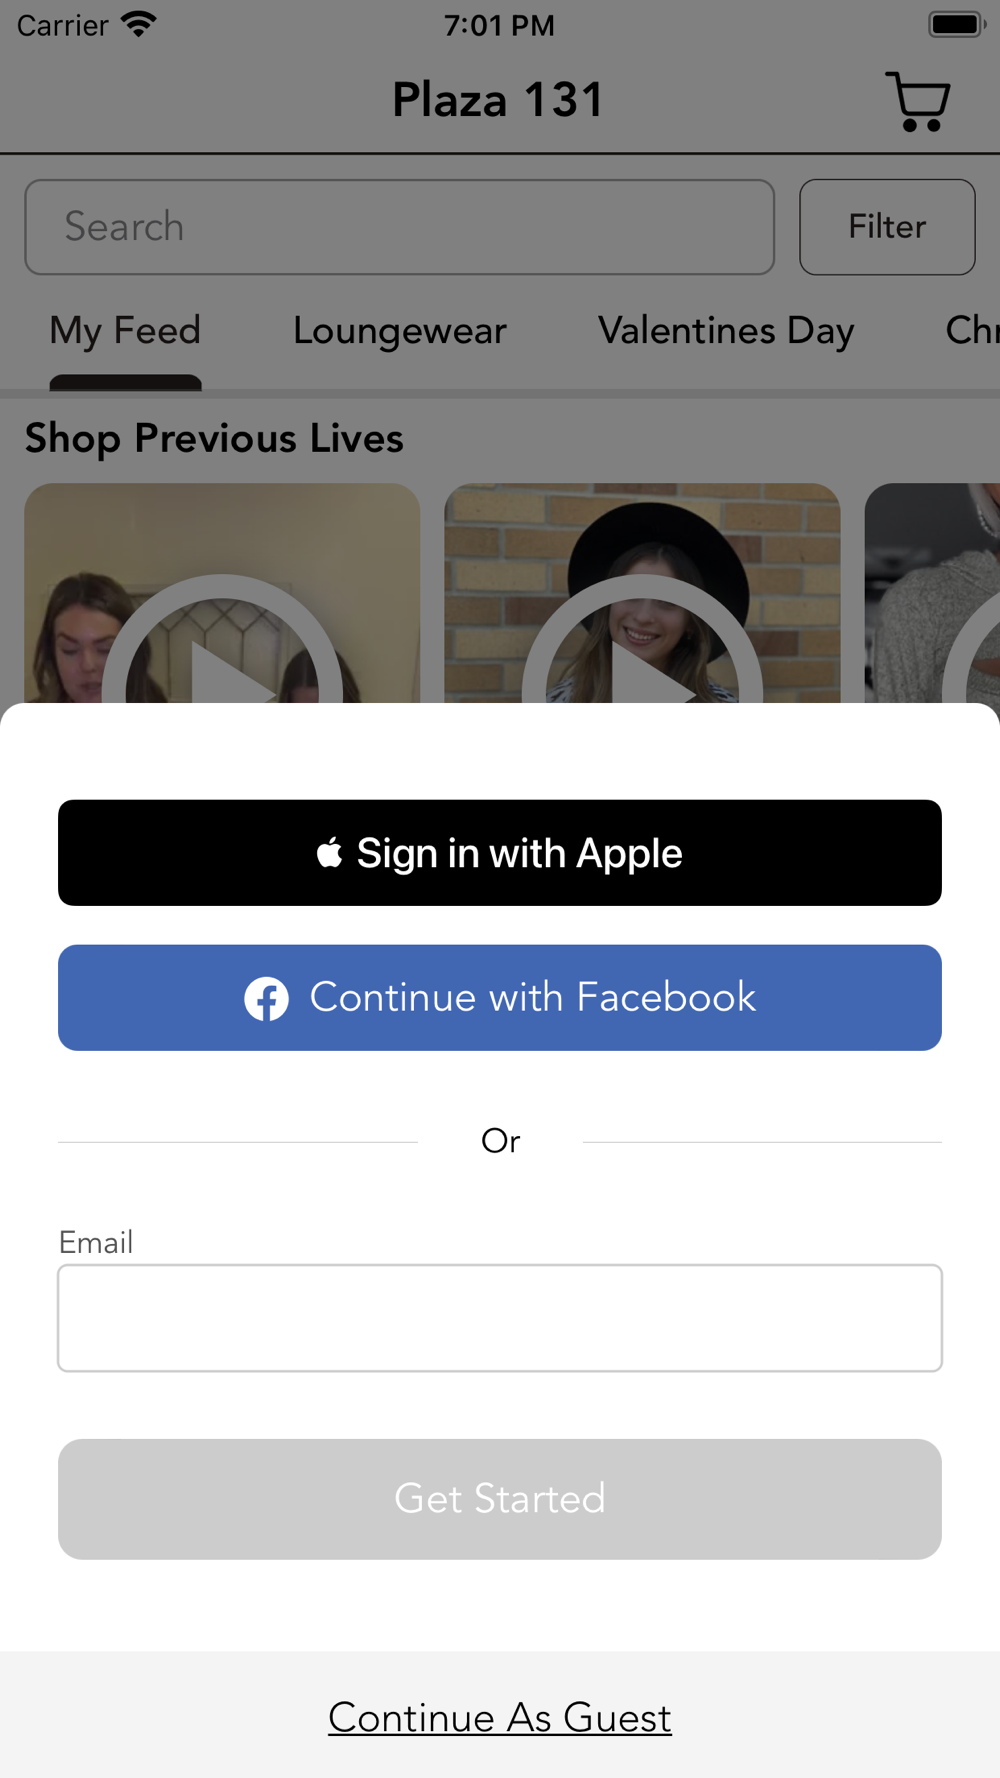Play the brick wall hat video
This screenshot has height=1778, width=1000.
[x=642, y=593]
